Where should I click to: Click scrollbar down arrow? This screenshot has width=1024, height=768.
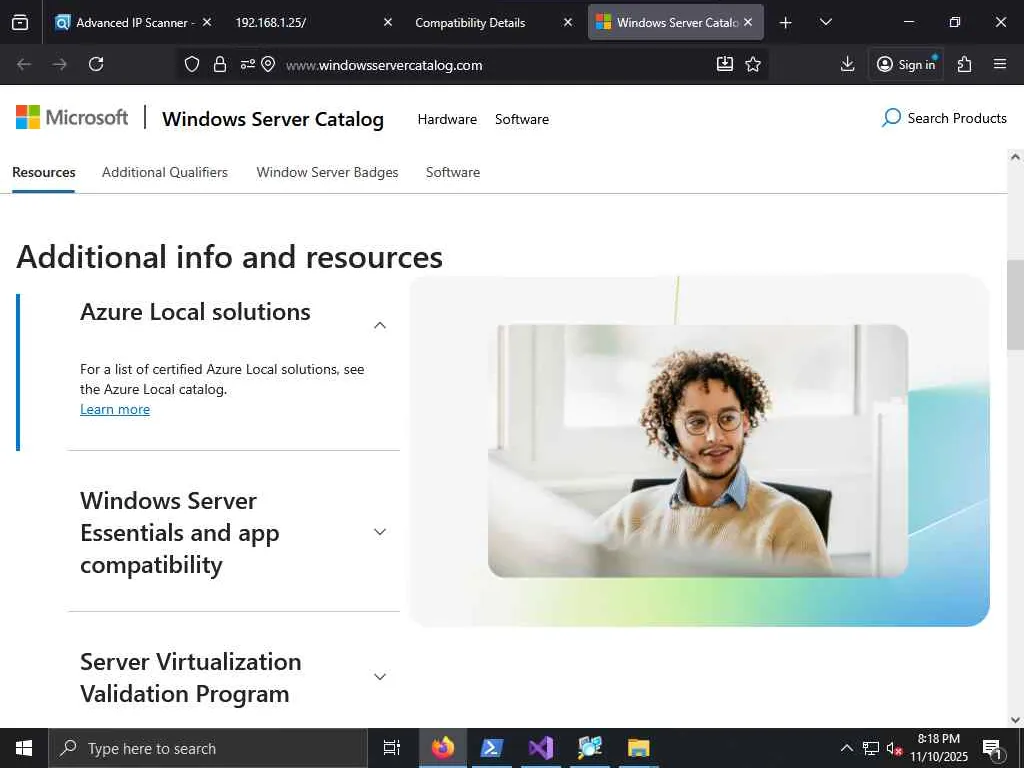(x=1015, y=720)
